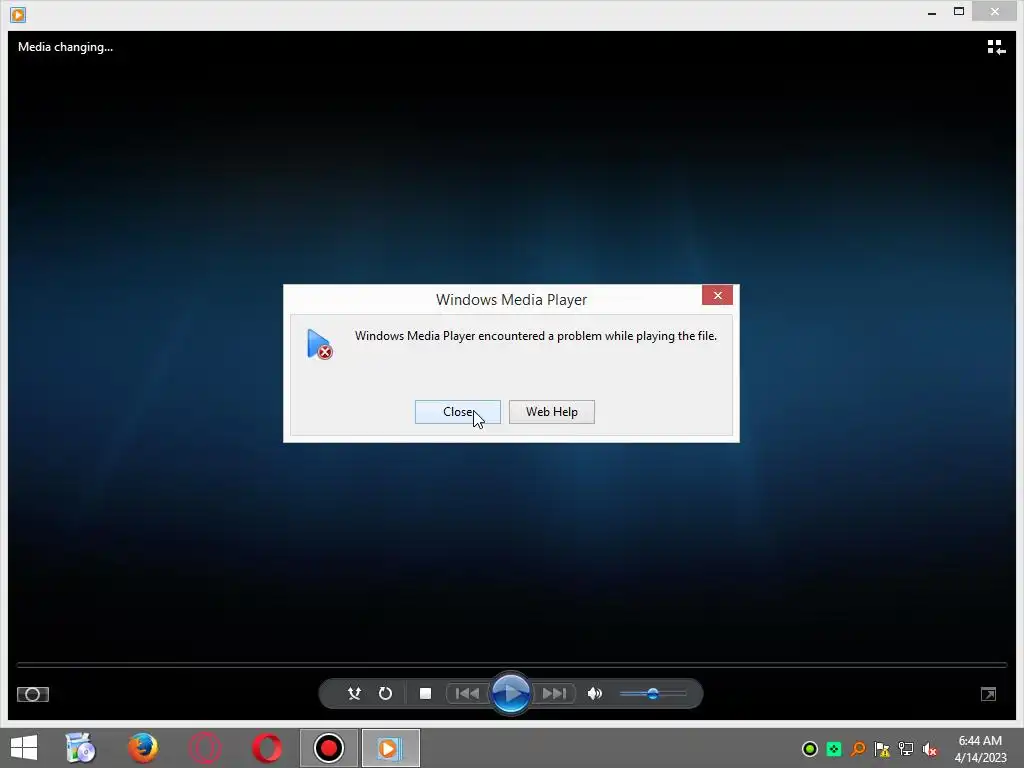This screenshot has height=768, width=1024.
Task: Select Windows Media Player taskbar button
Action: 391,748
